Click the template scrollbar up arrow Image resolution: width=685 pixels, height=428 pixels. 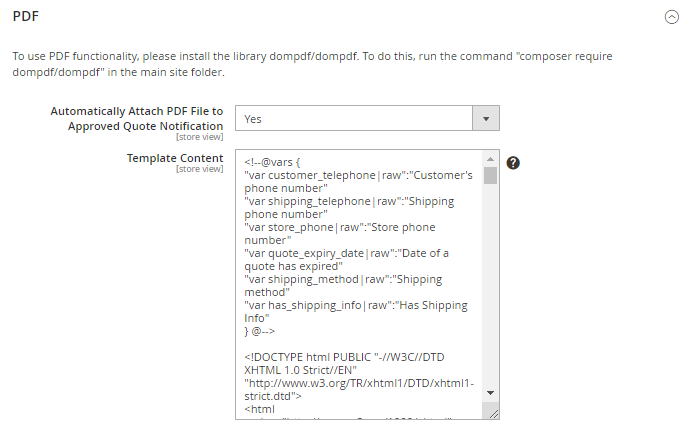(x=490, y=158)
